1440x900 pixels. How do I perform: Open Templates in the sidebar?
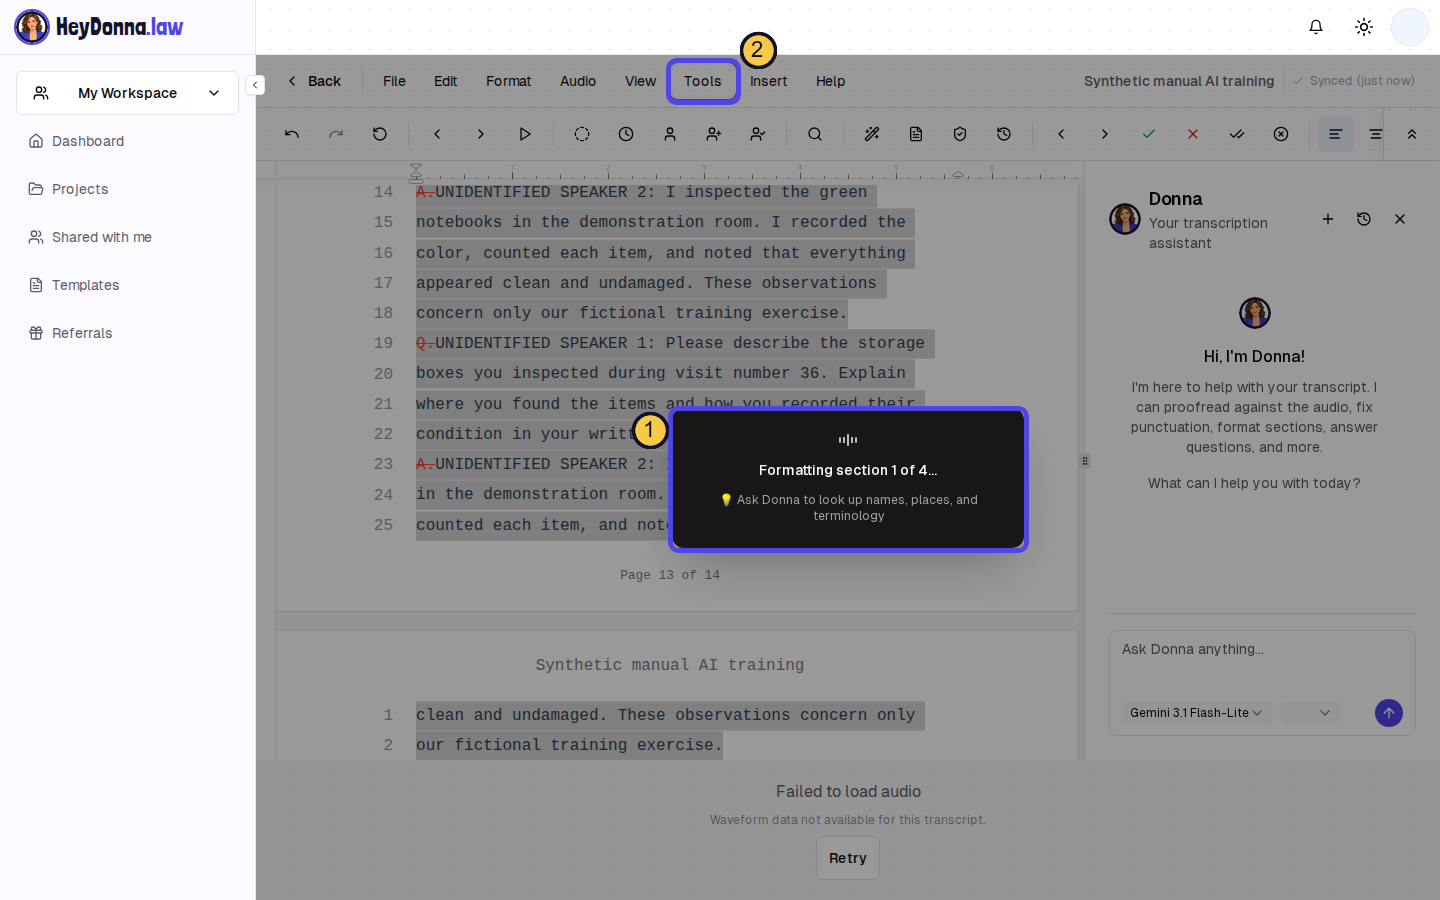pos(127,285)
